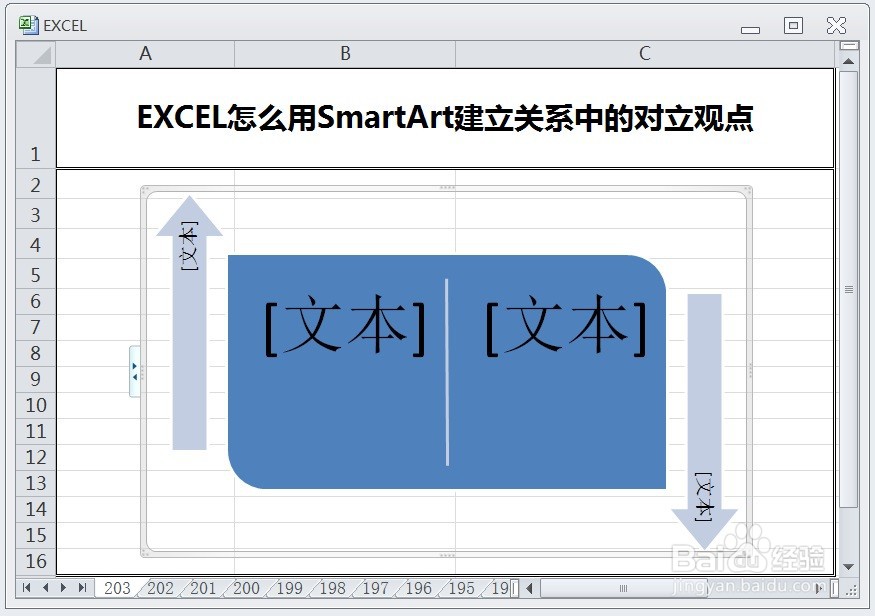This screenshot has width=875, height=616.
Task: Maximize the EXCEL window
Action: click(x=793, y=25)
